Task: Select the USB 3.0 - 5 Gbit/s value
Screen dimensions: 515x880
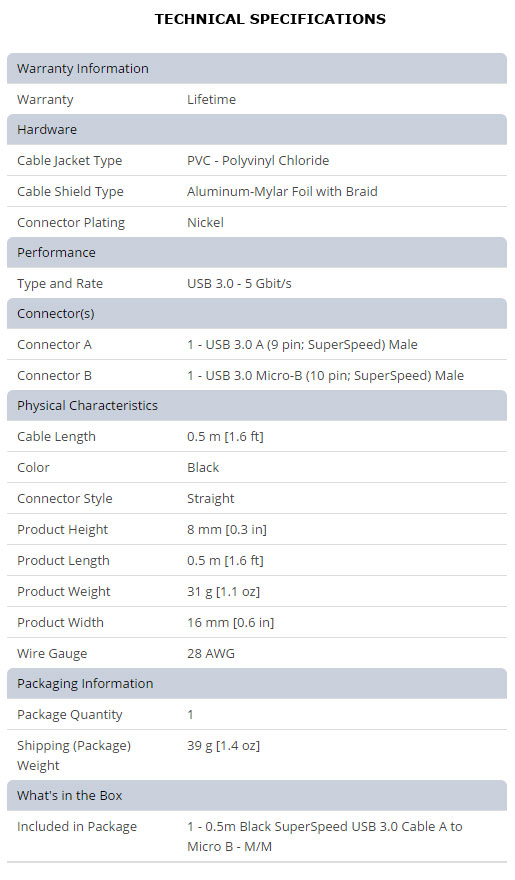Action: (240, 283)
